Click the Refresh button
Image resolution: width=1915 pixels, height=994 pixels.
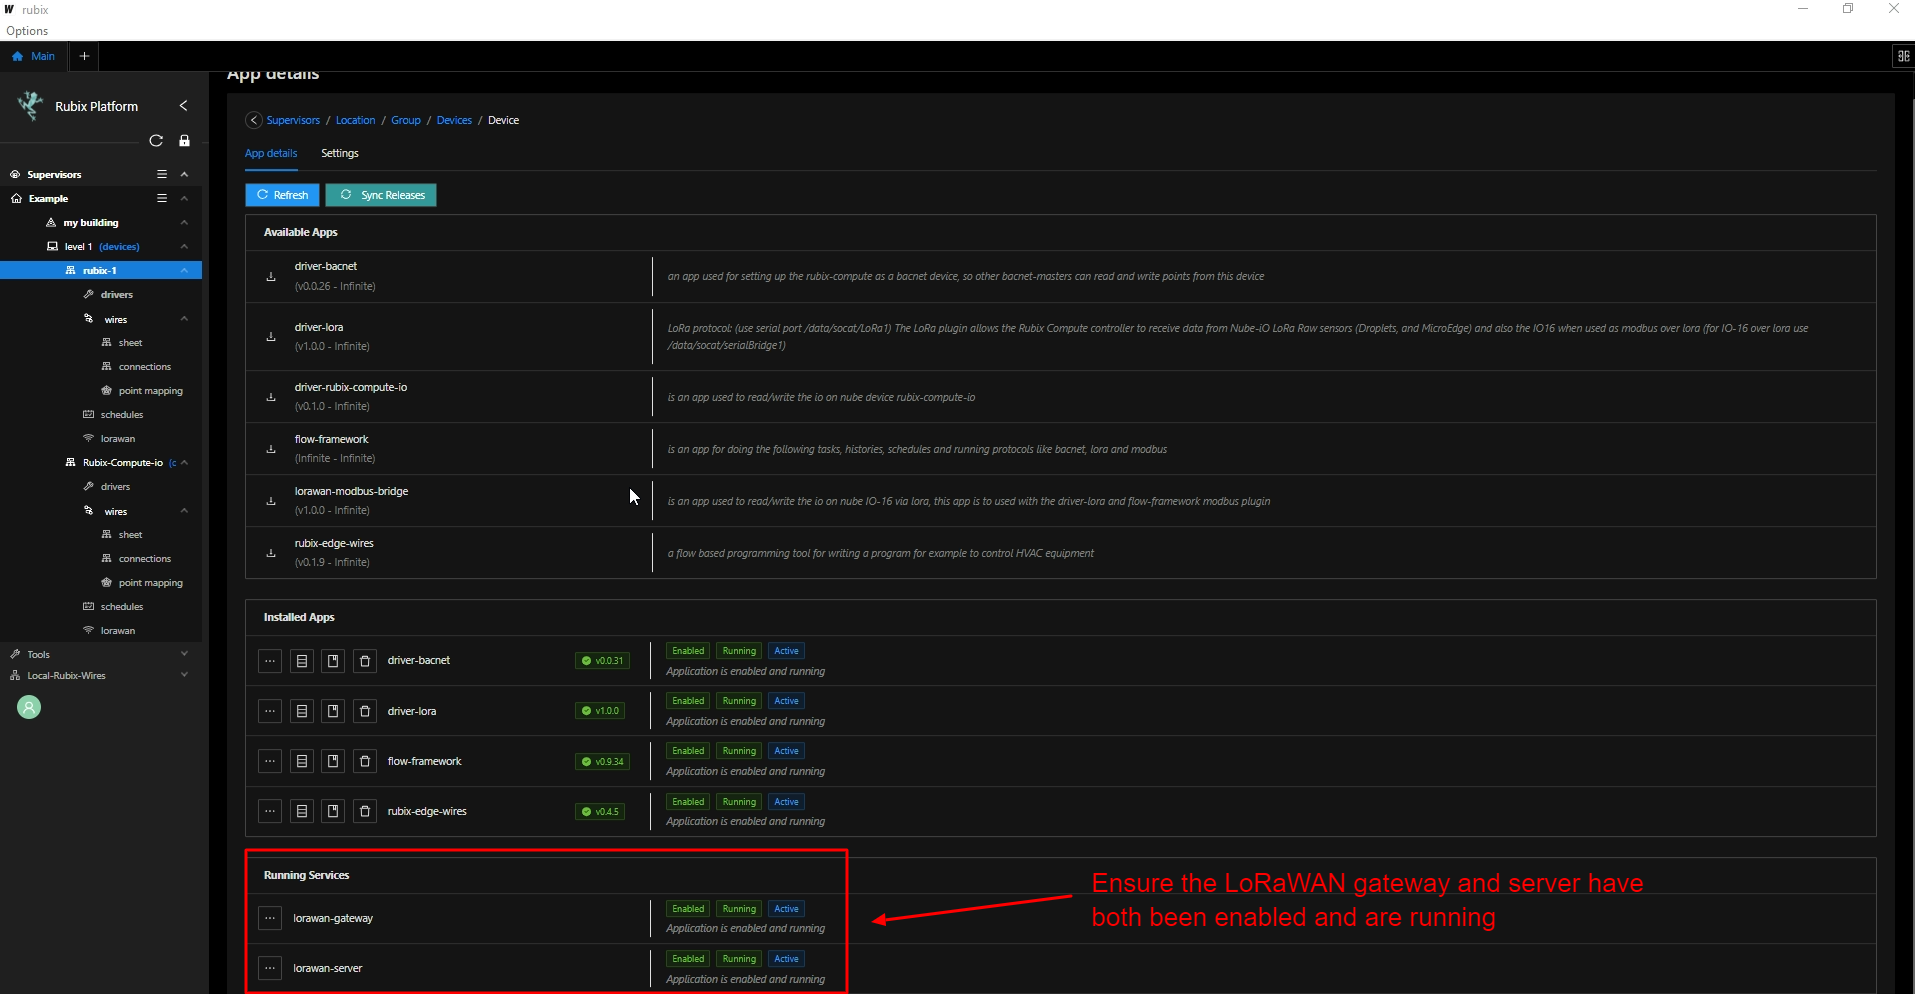pos(283,195)
